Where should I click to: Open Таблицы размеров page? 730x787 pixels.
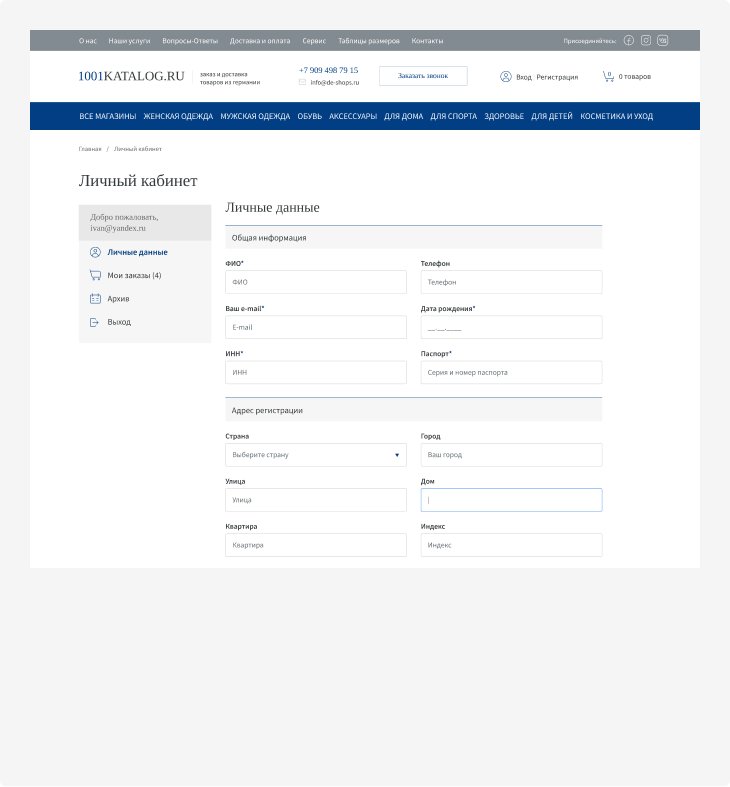(369, 41)
